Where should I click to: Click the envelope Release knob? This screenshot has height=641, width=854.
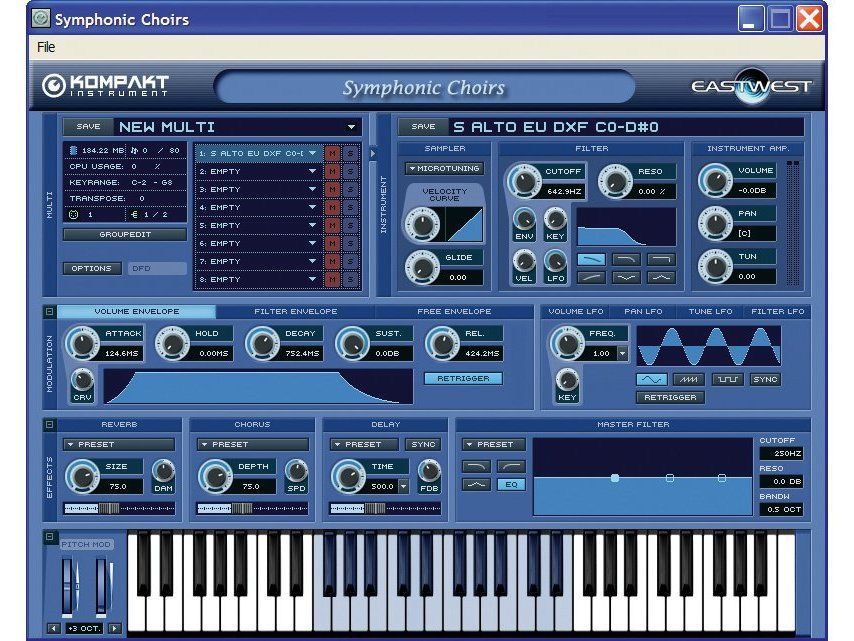point(442,344)
